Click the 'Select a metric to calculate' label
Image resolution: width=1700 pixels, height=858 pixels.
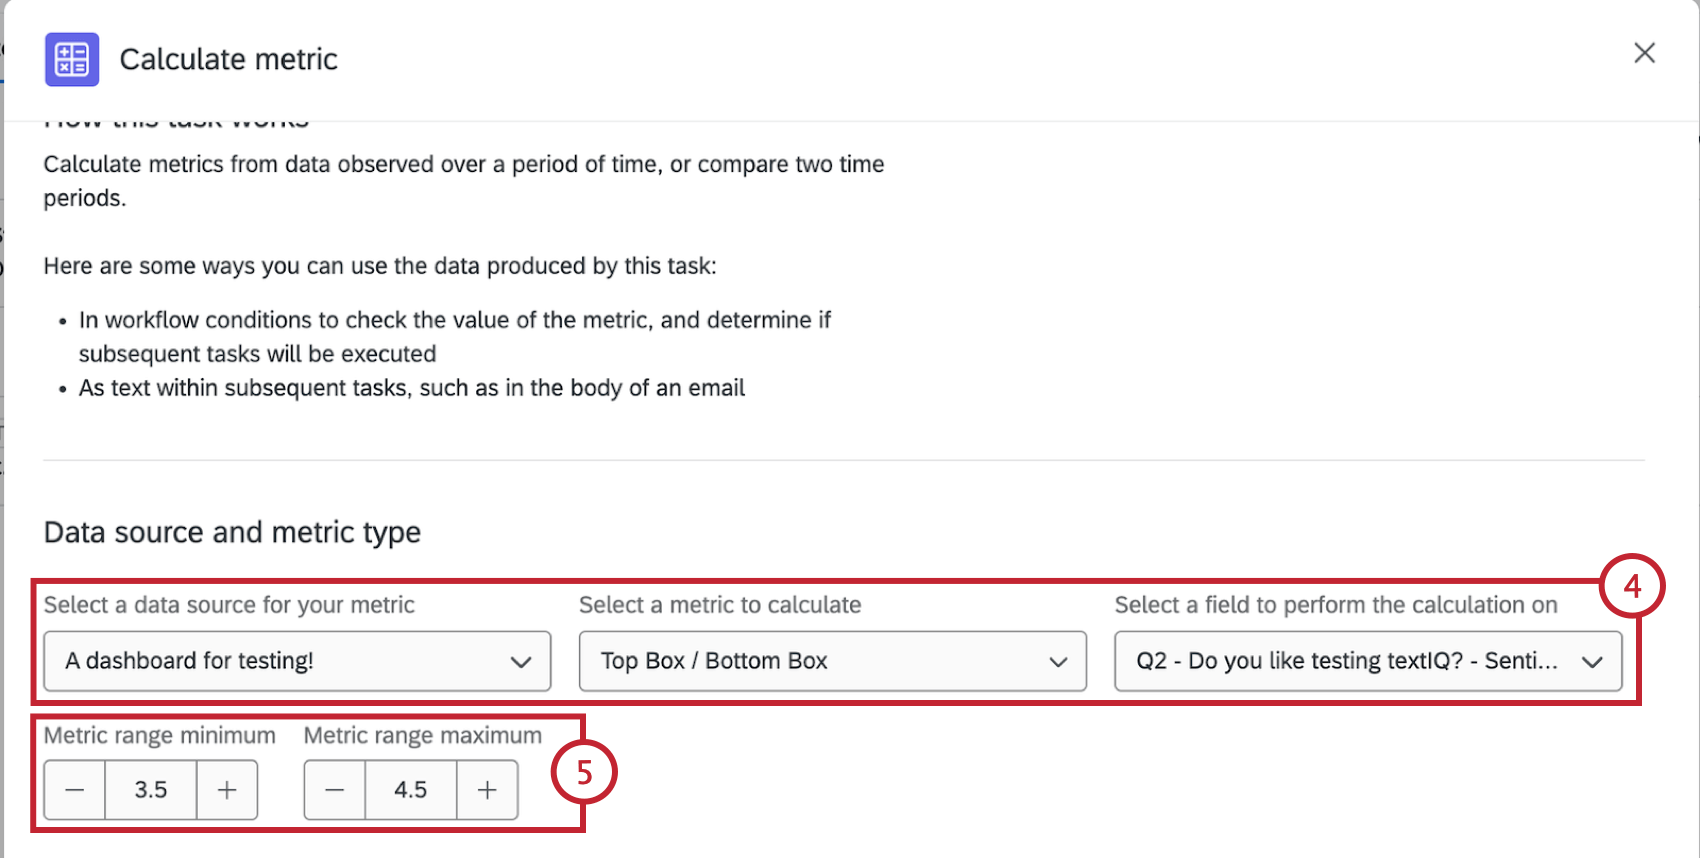tap(719, 605)
